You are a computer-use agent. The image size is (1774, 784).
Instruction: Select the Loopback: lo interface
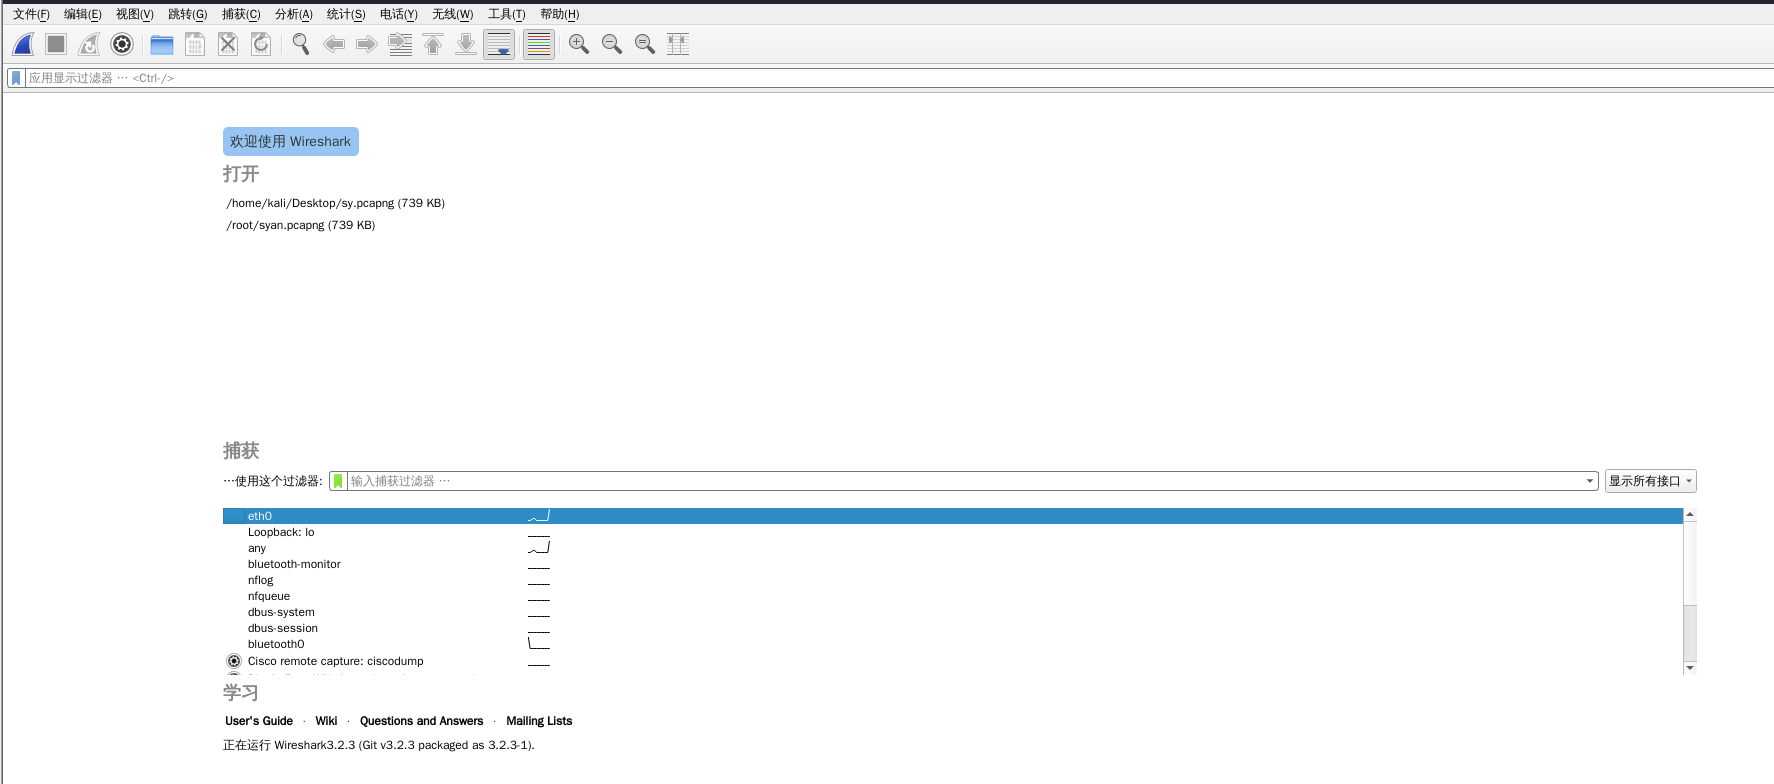point(281,532)
